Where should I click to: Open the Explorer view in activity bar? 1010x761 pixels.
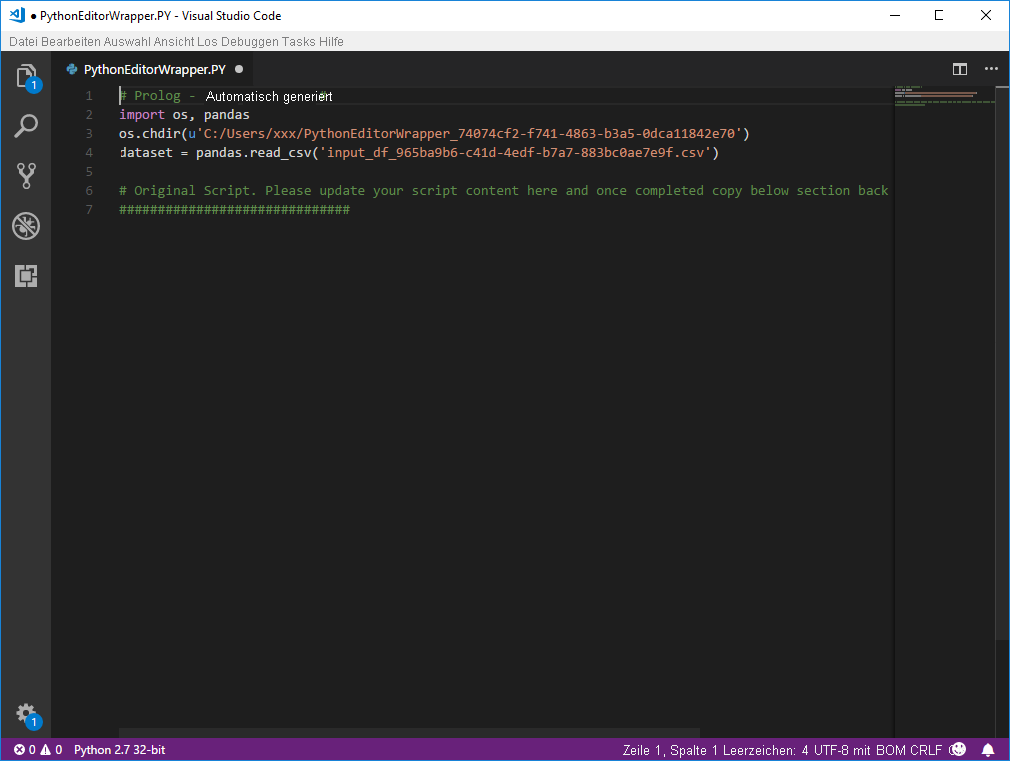pyautogui.click(x=26, y=76)
